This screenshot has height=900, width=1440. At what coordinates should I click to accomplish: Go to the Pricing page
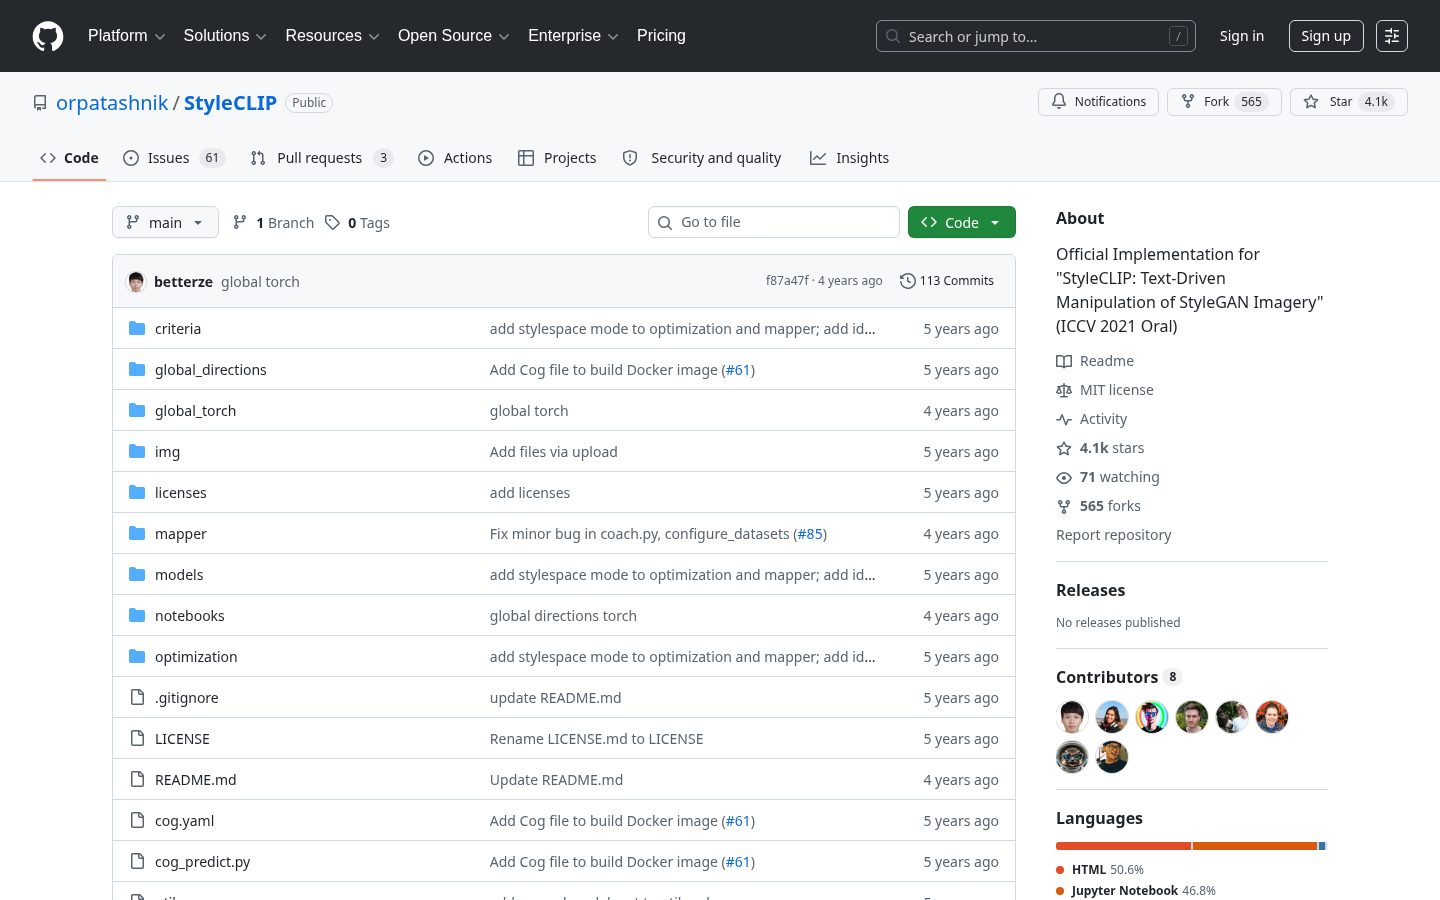(661, 36)
